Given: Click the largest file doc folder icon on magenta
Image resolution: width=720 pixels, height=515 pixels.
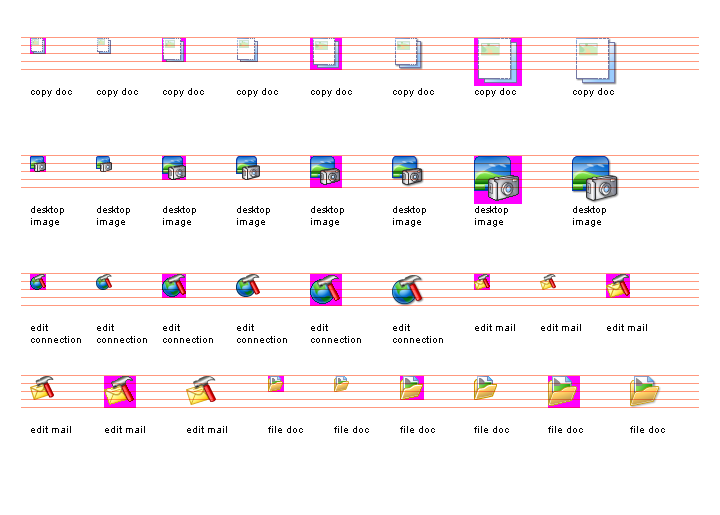Looking at the screenshot, I should pos(563,391).
